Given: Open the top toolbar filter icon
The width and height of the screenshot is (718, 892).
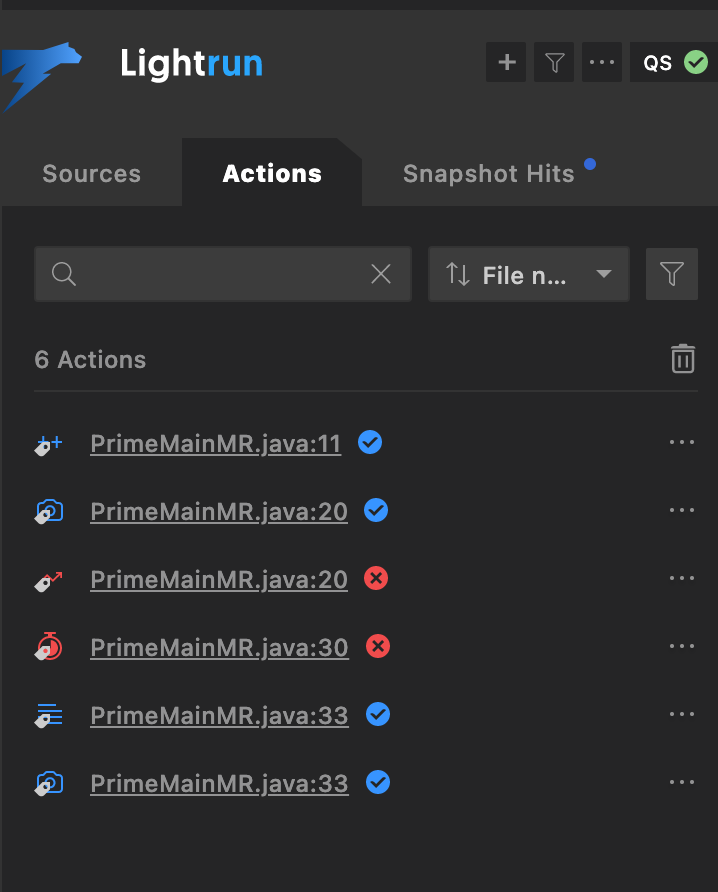Looking at the screenshot, I should point(554,63).
